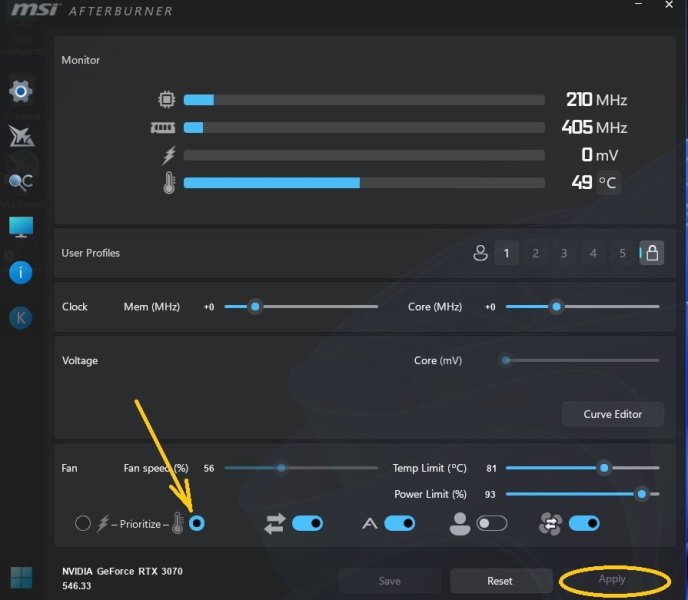The width and height of the screenshot is (688, 600).
Task: Click the user profile person icon
Action: pos(480,253)
